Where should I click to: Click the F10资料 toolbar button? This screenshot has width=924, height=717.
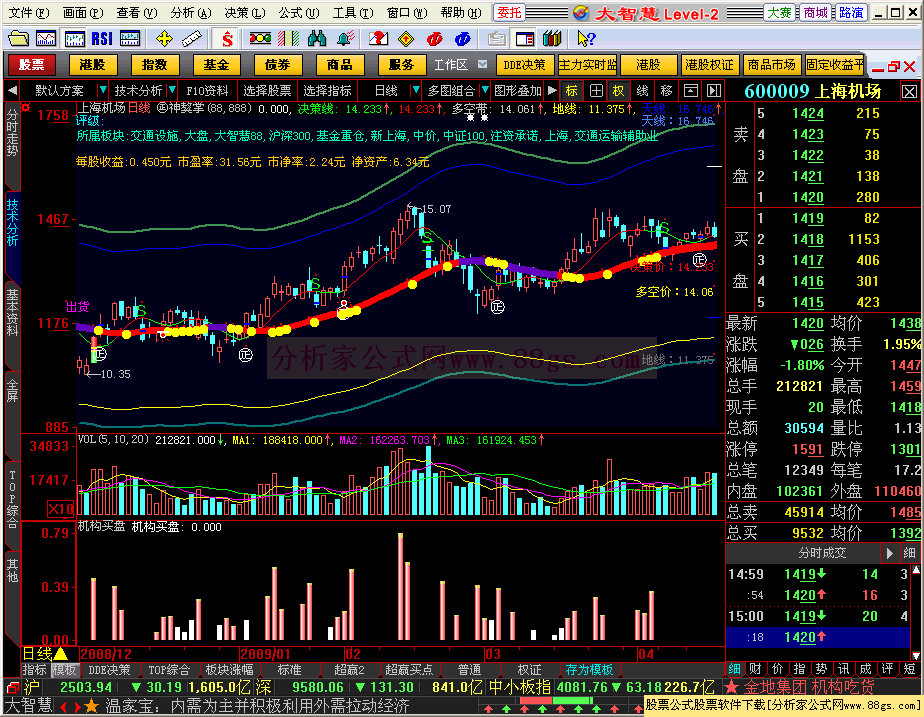point(207,91)
